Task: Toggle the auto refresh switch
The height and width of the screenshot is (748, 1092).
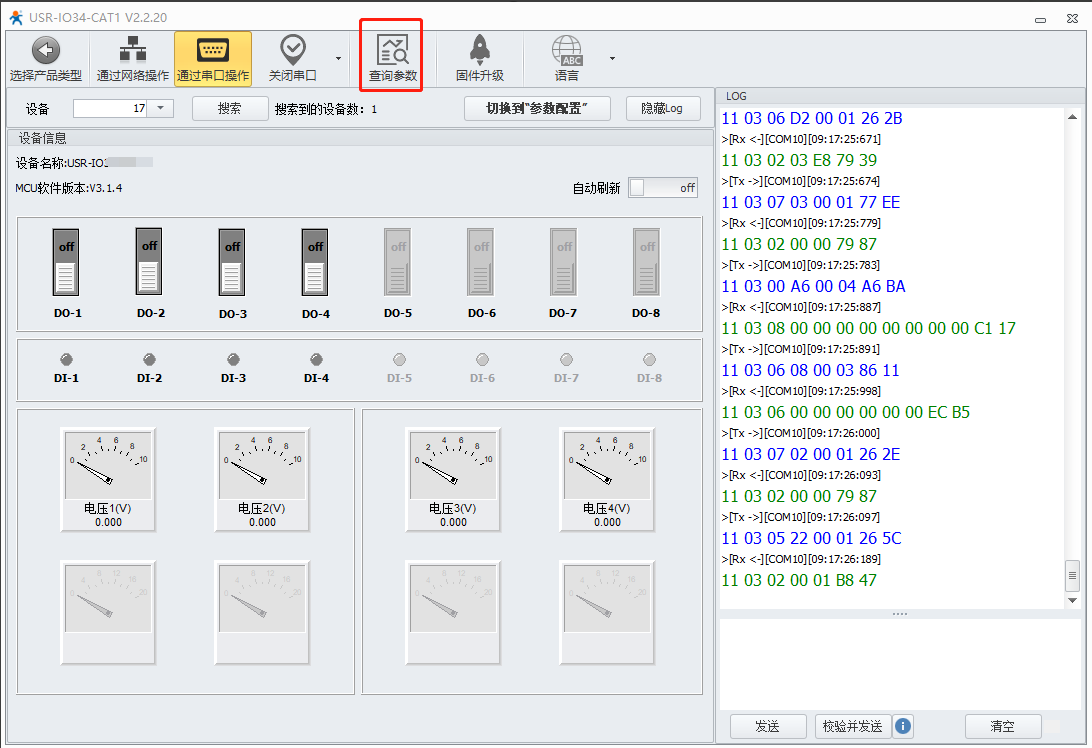Action: [663, 188]
